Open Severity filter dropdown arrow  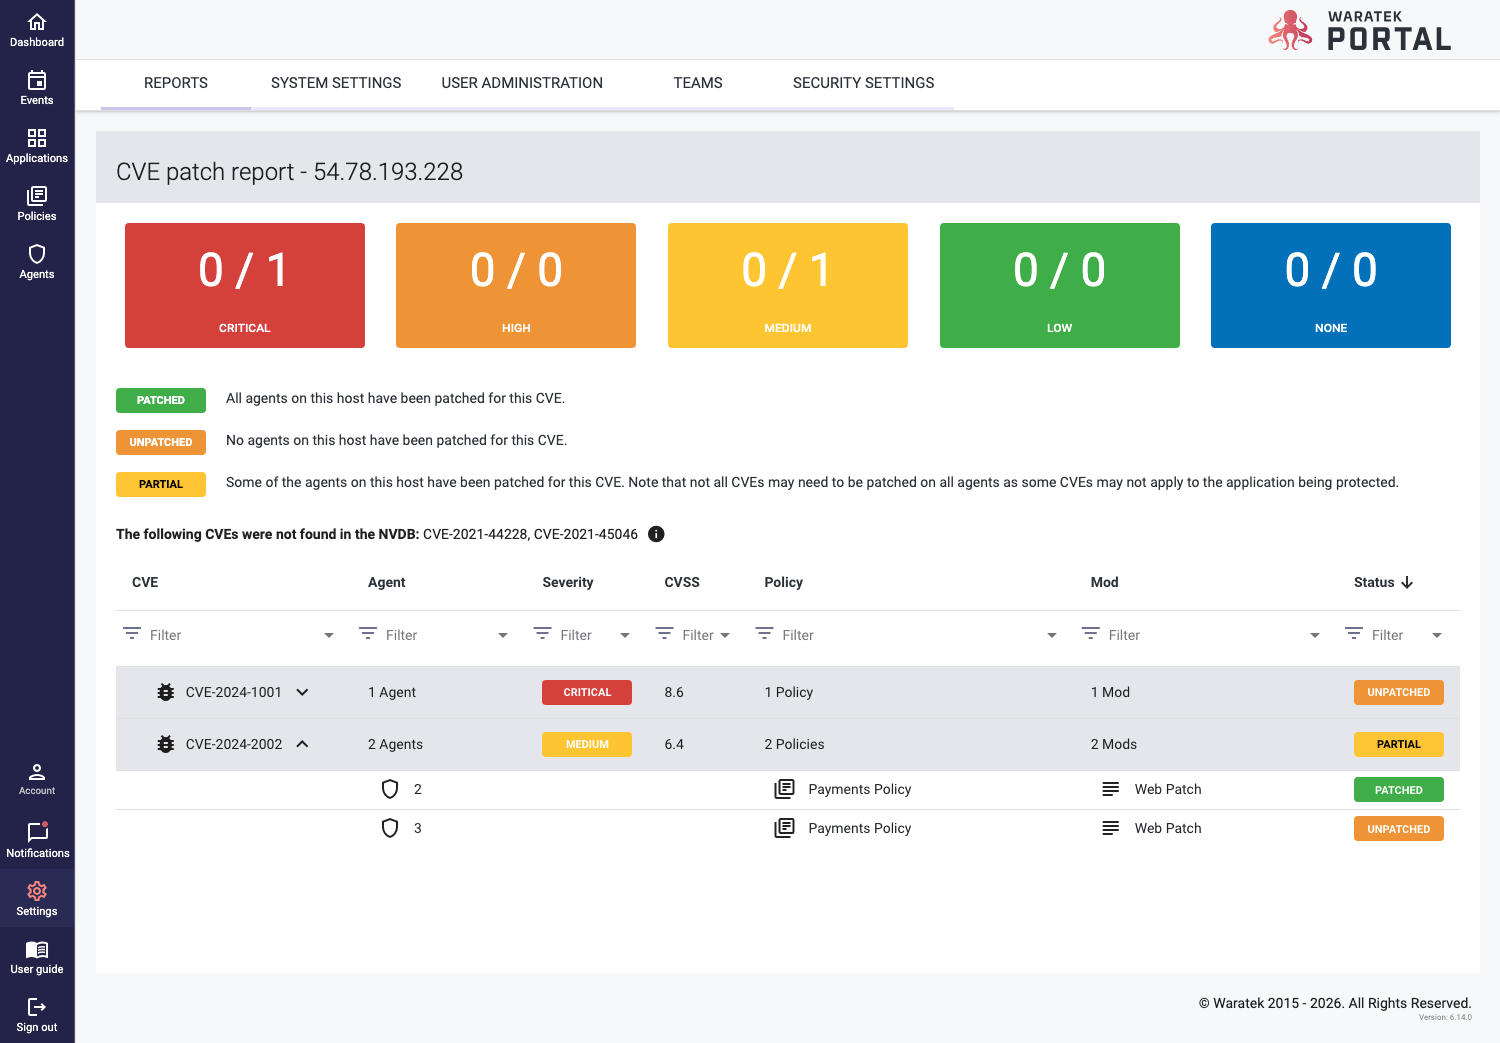pos(625,635)
